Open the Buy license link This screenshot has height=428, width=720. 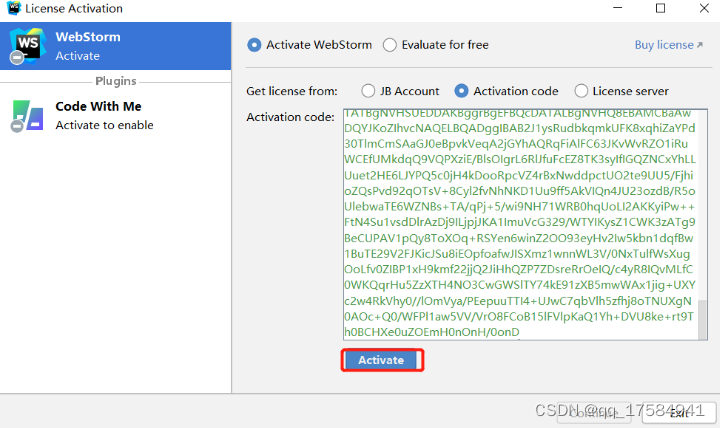click(669, 45)
